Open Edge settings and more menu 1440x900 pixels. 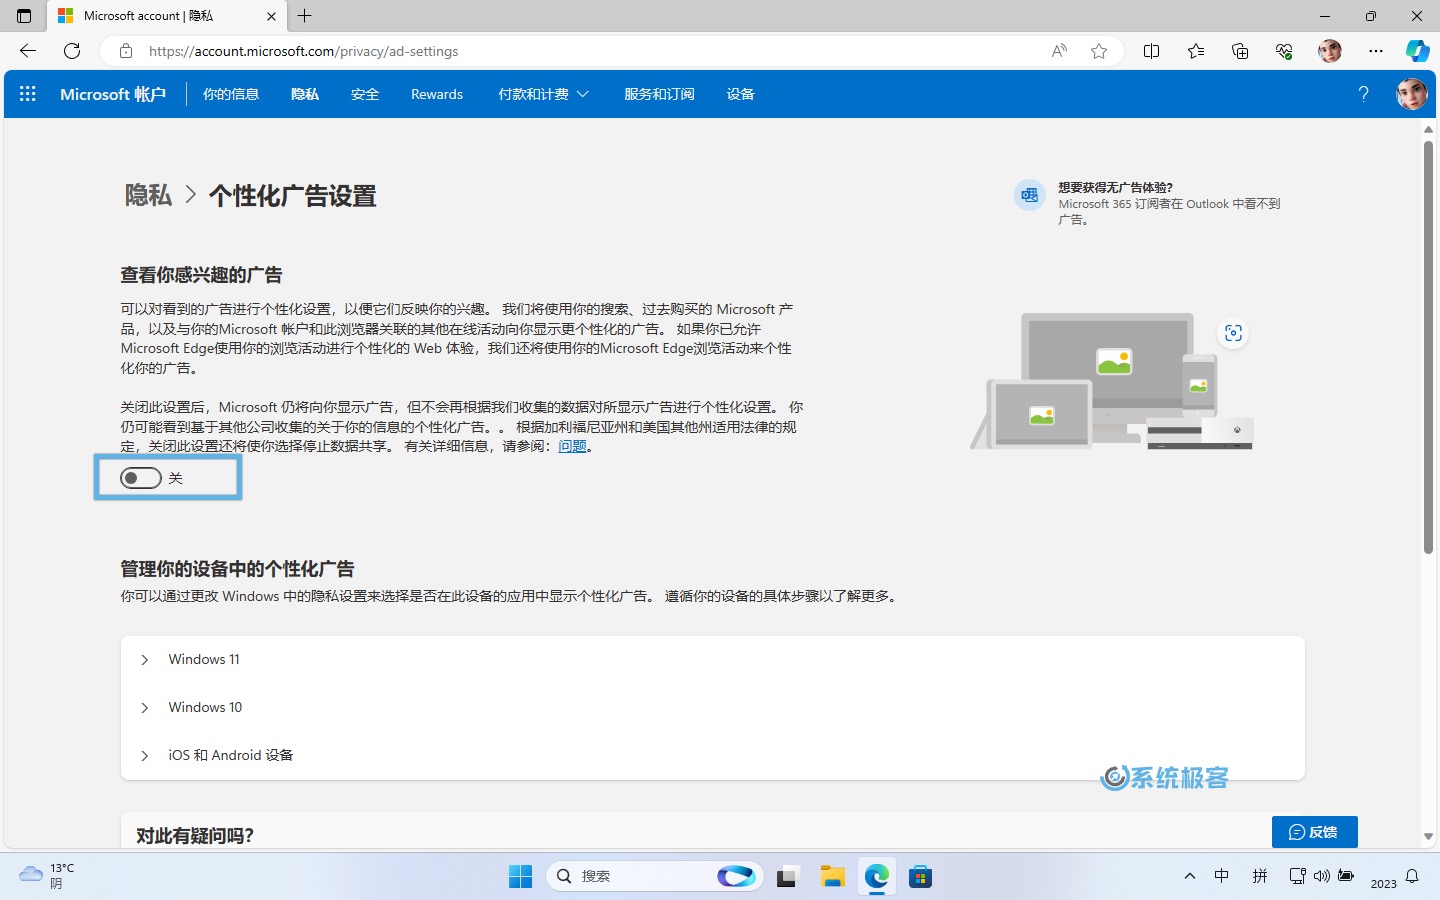1376,51
